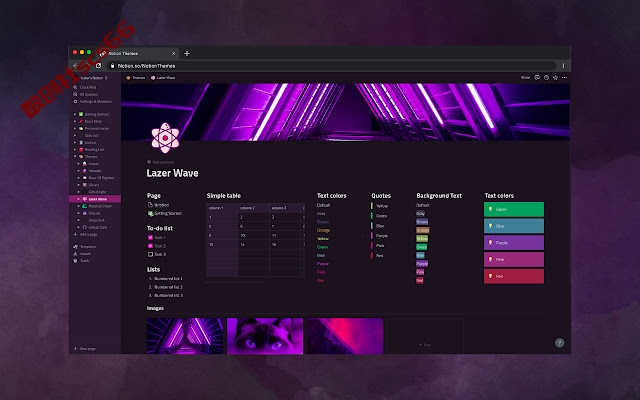Click the lightbulb icon in Green callout
The width and height of the screenshot is (640, 400).
click(490, 209)
